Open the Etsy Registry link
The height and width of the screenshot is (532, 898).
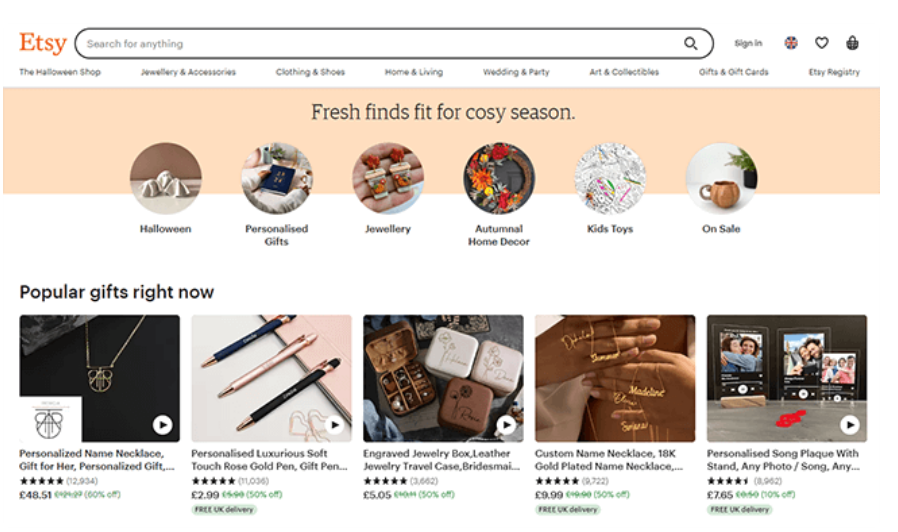pos(834,72)
